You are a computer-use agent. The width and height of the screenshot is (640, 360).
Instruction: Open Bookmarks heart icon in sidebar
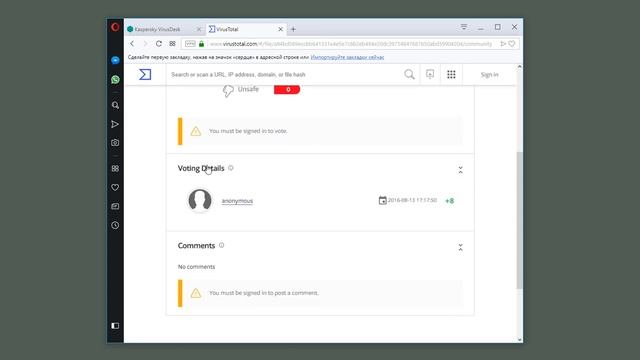coord(115,187)
